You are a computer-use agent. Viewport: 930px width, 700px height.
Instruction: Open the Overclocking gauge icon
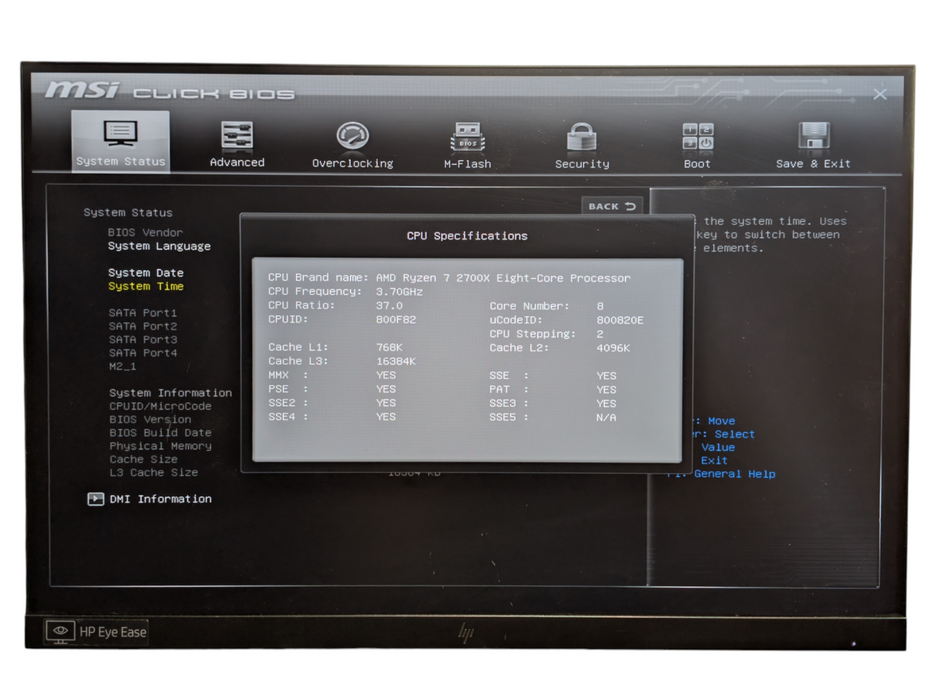[352, 136]
